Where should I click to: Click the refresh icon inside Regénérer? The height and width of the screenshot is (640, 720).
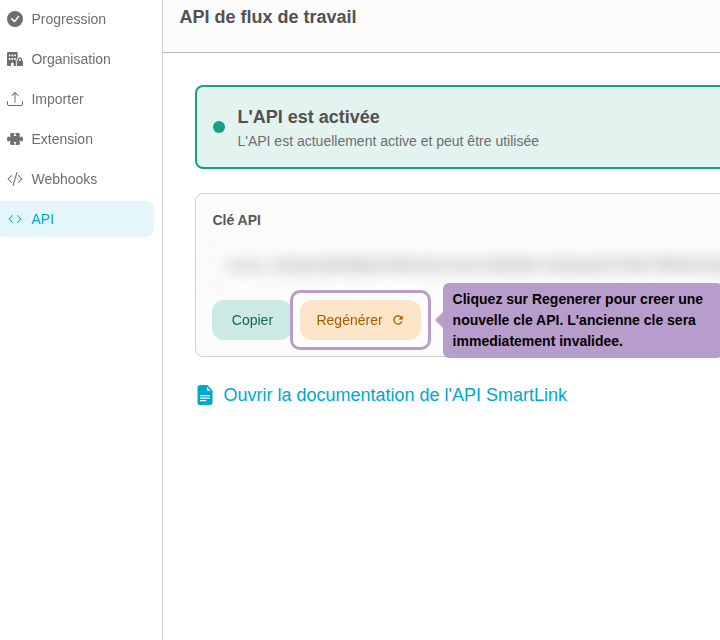398,320
